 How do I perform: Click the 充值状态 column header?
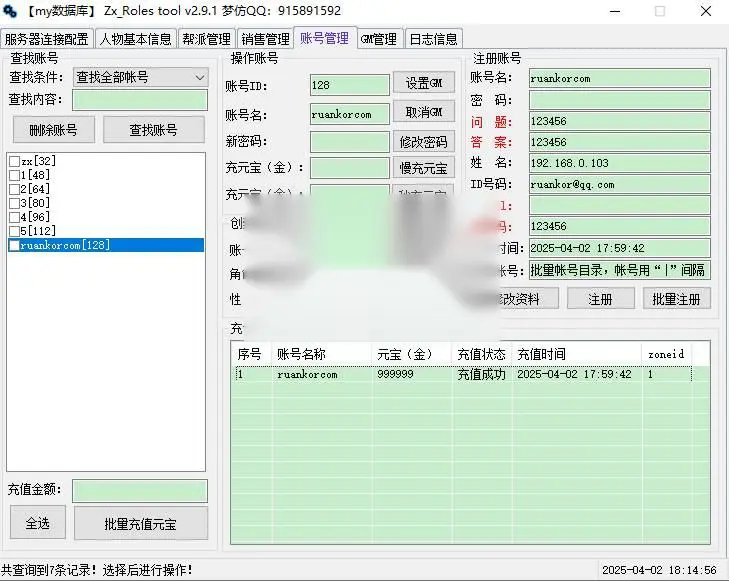pyautogui.click(x=482, y=354)
